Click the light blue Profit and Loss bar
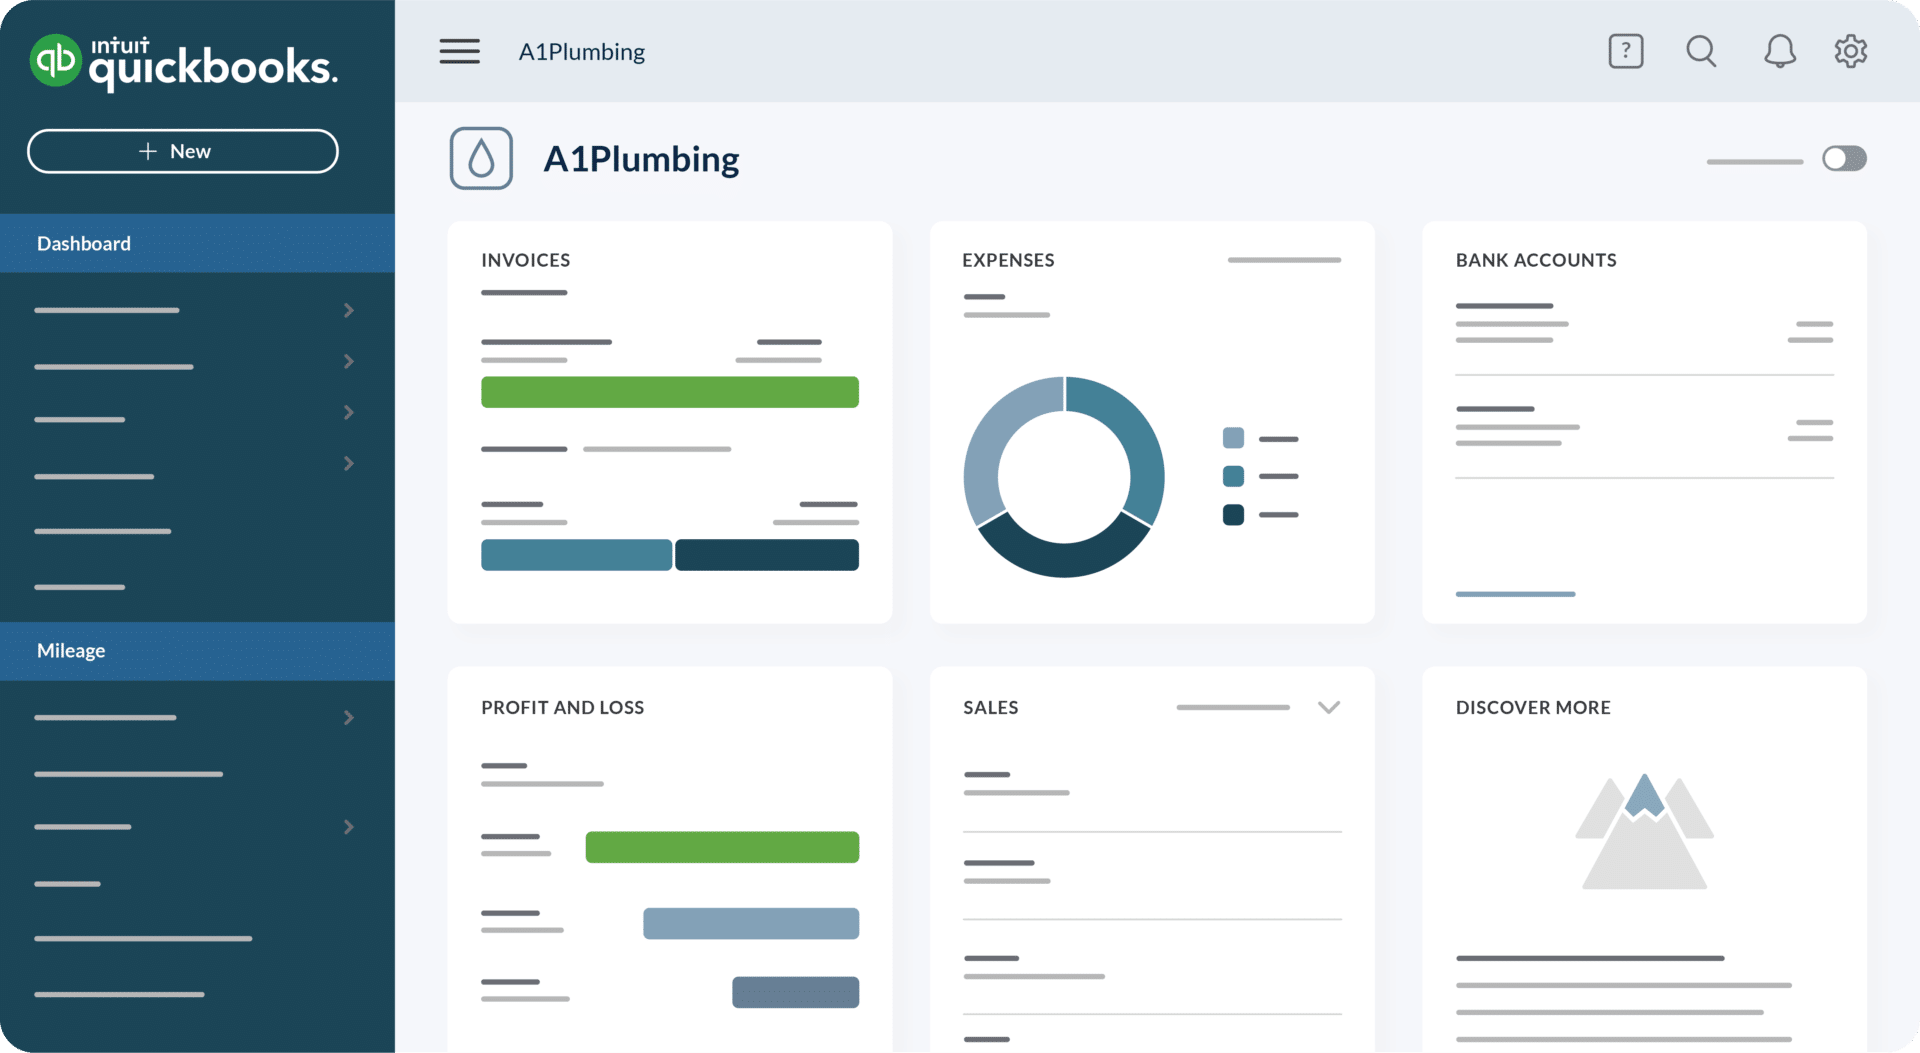The height and width of the screenshot is (1053, 1920). [x=751, y=923]
